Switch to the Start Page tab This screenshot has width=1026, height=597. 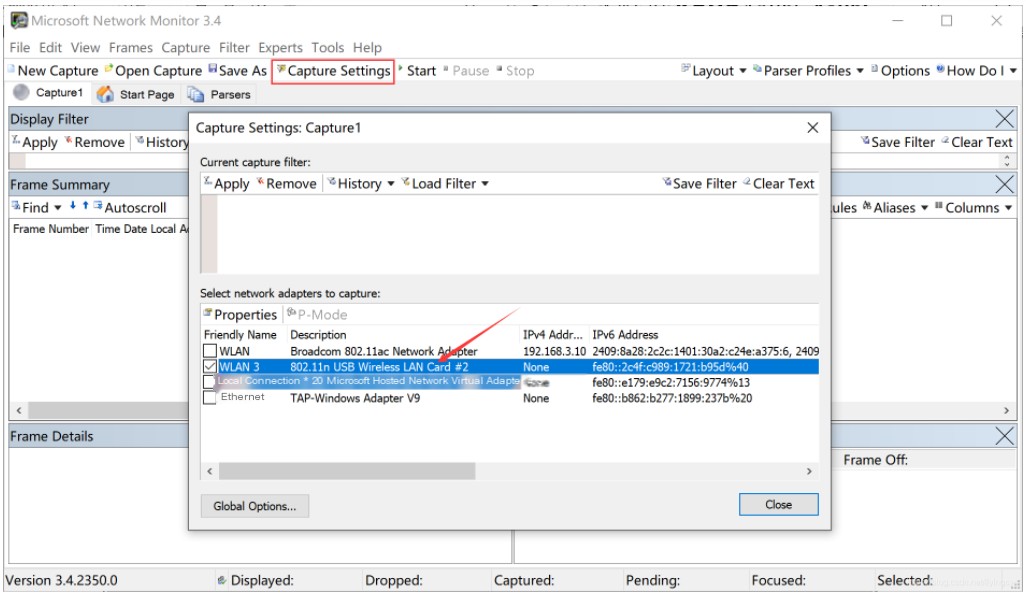(136, 94)
